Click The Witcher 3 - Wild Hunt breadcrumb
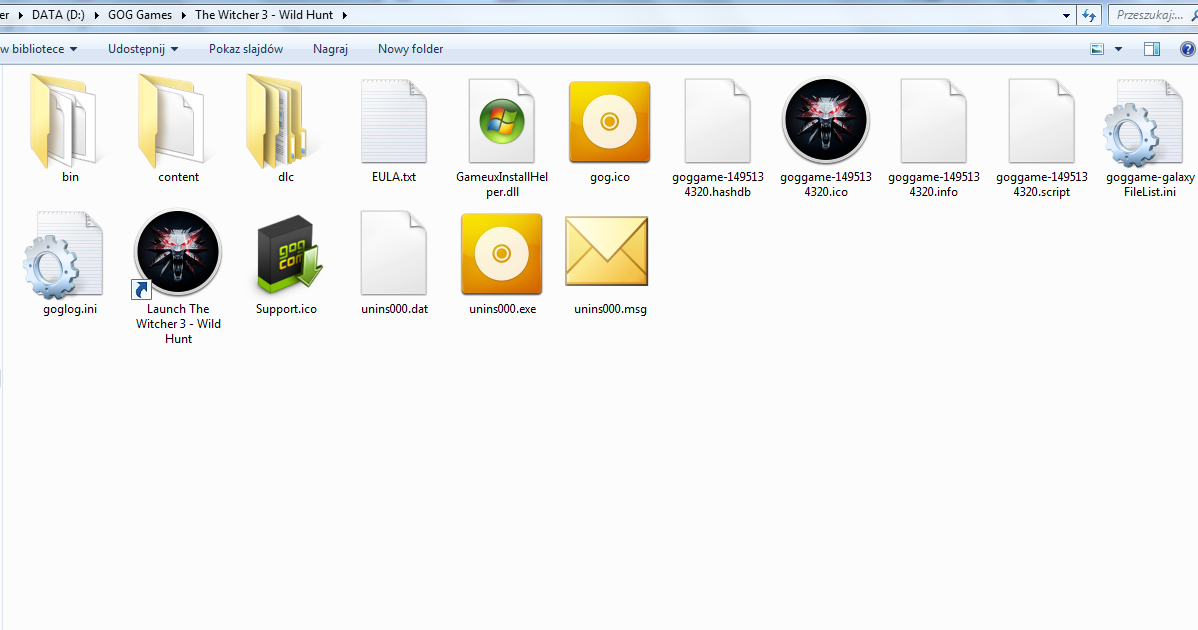This screenshot has width=1198, height=630. (x=264, y=15)
